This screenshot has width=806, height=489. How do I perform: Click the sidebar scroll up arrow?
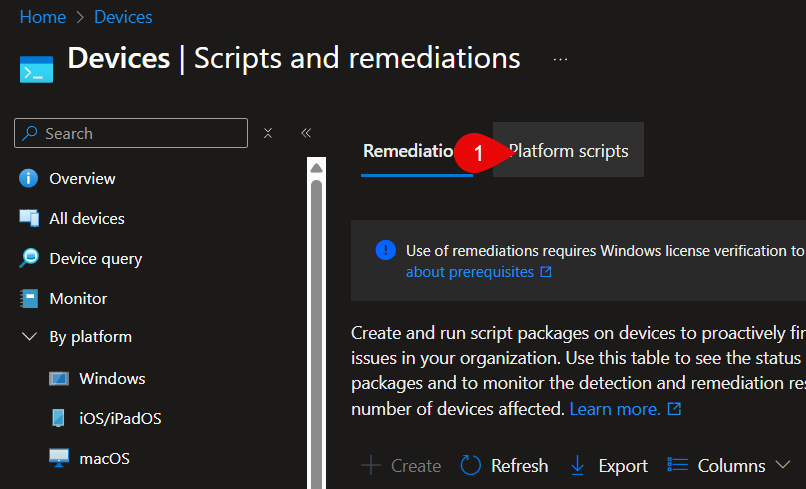coord(316,167)
